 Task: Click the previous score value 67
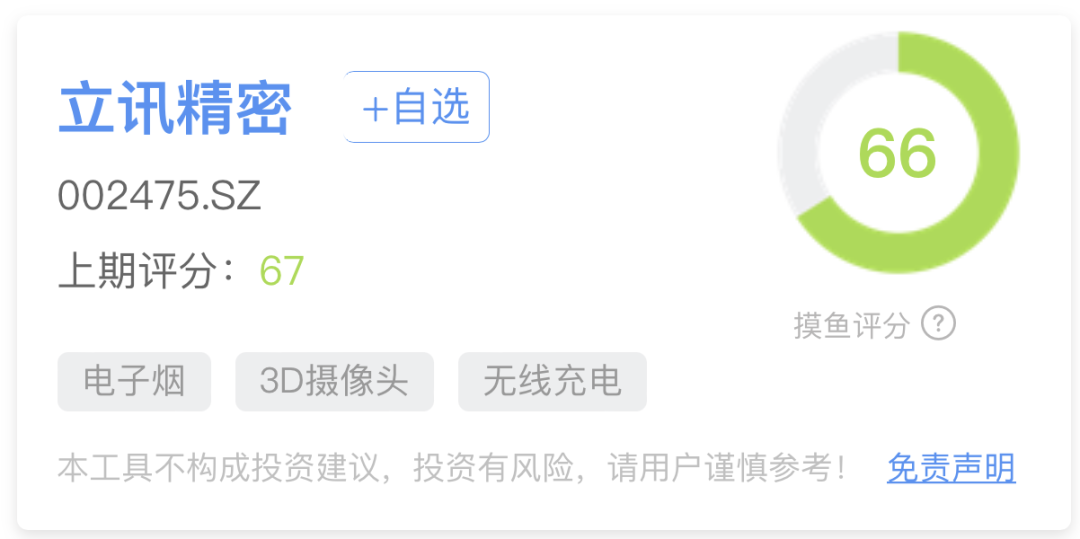[282, 271]
